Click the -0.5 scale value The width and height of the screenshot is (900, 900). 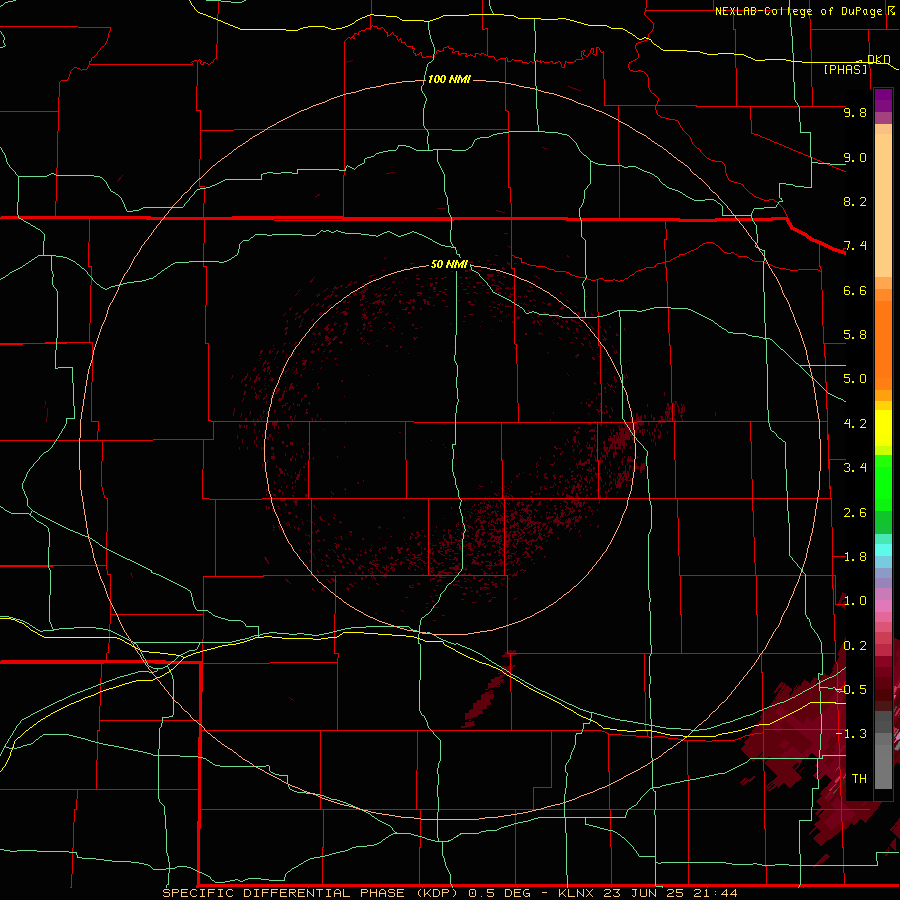[851, 690]
